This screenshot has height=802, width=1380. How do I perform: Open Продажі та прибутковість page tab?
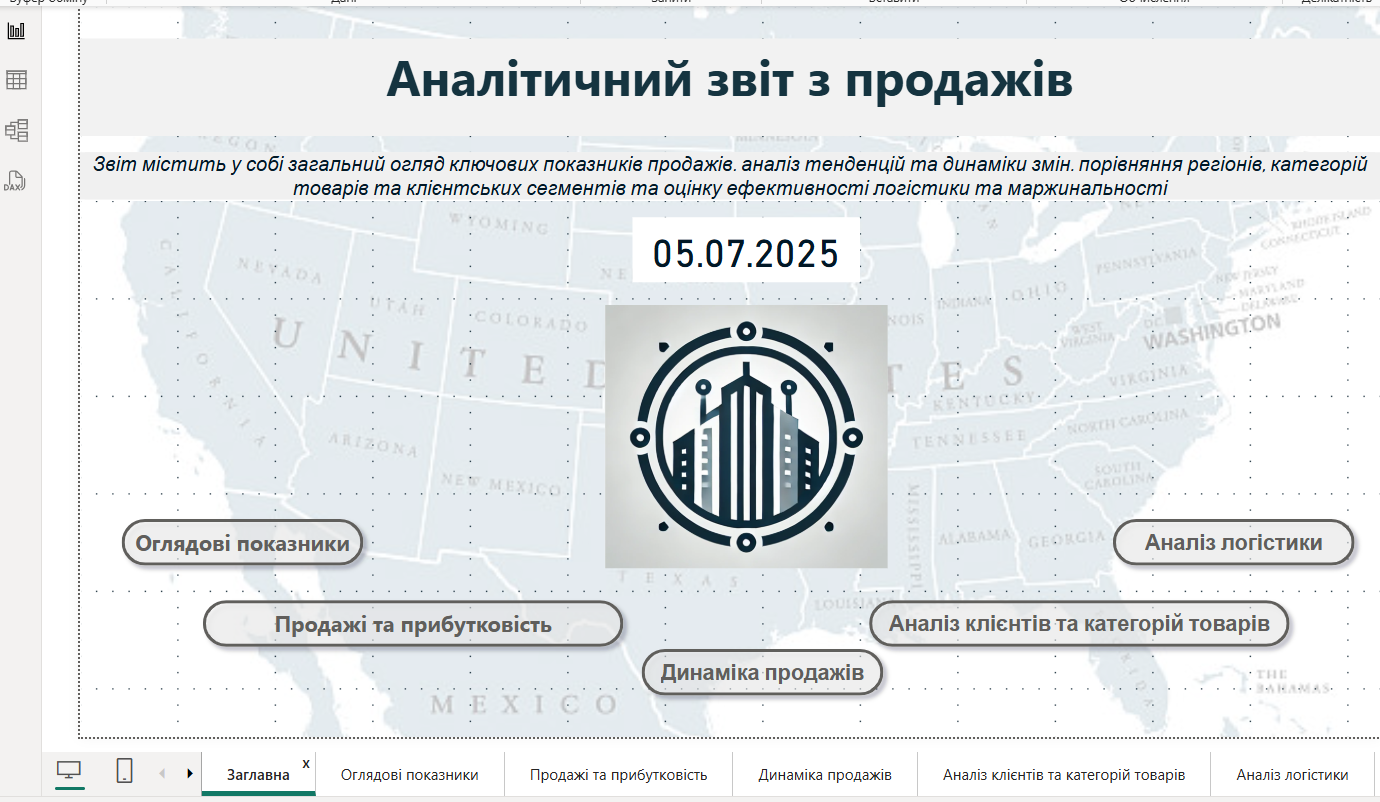click(x=618, y=775)
